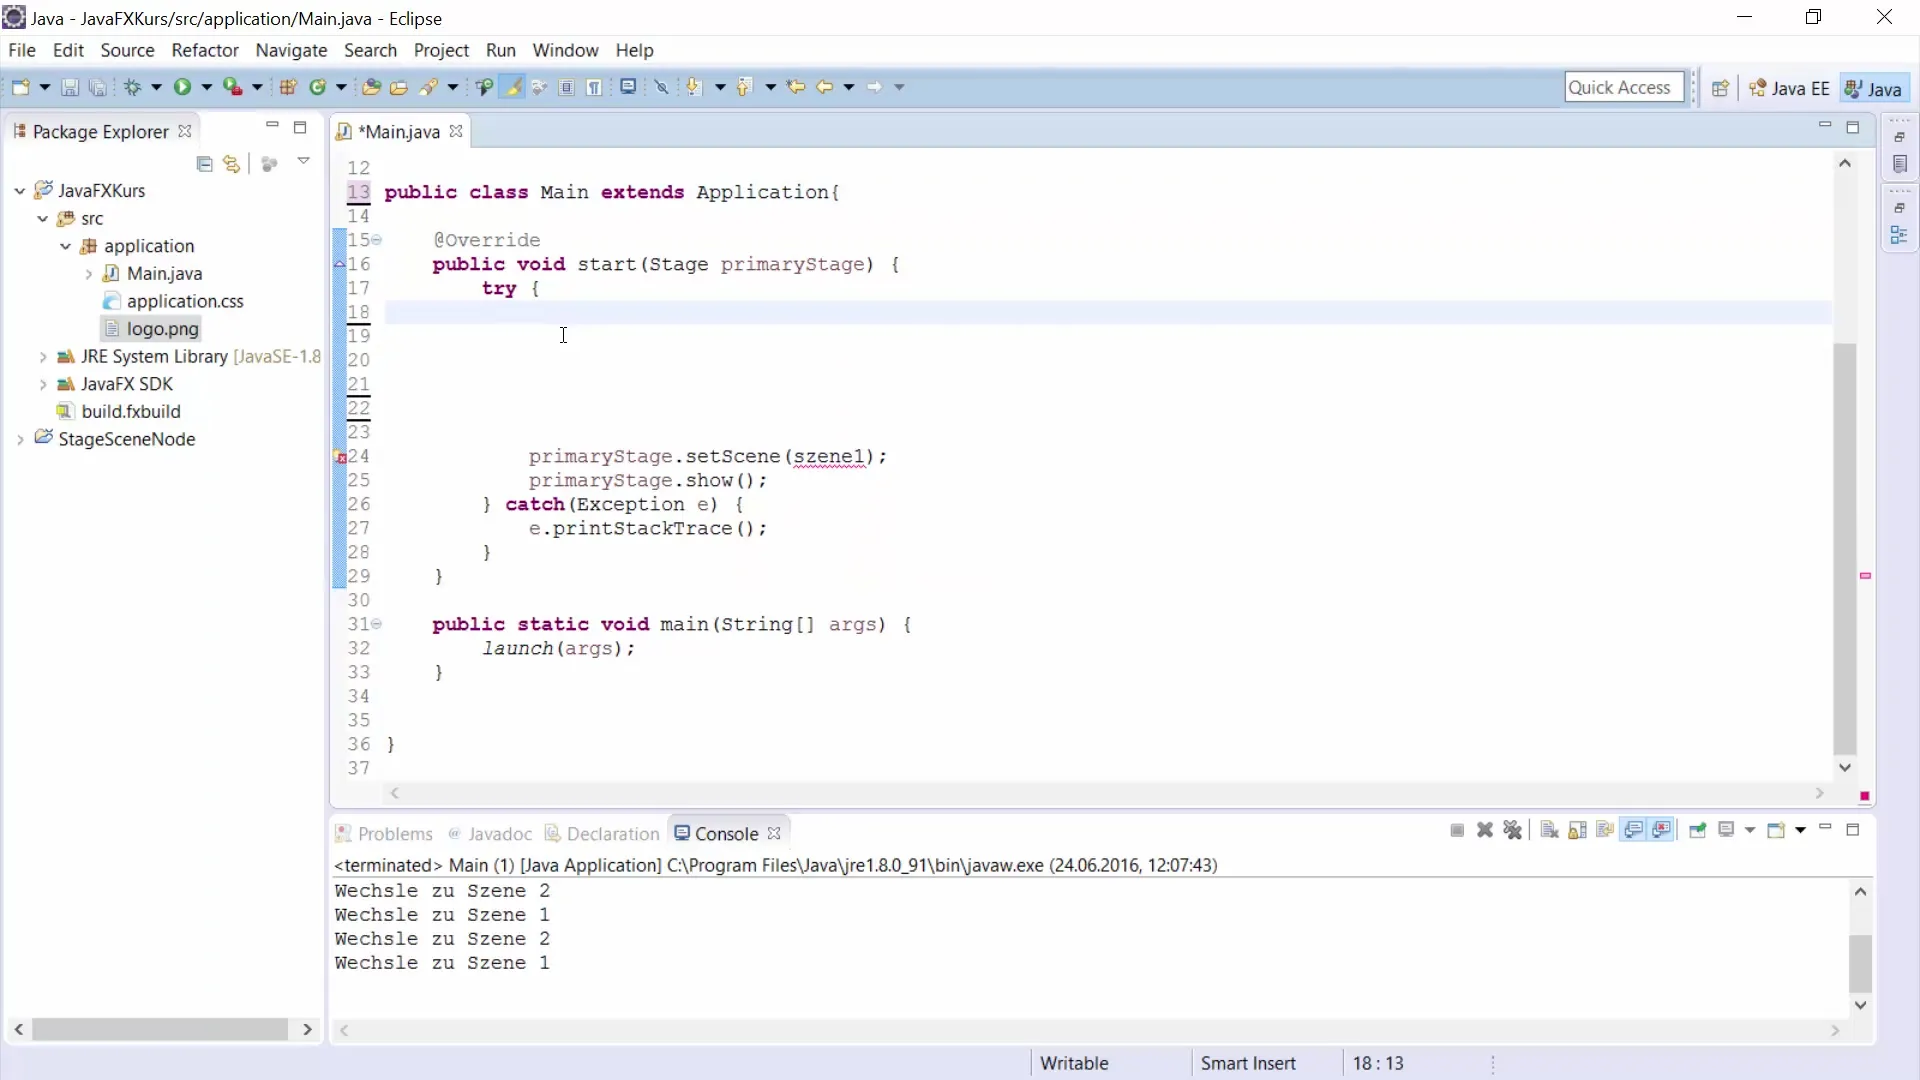
Task: Open the File menu
Action: (x=22, y=50)
